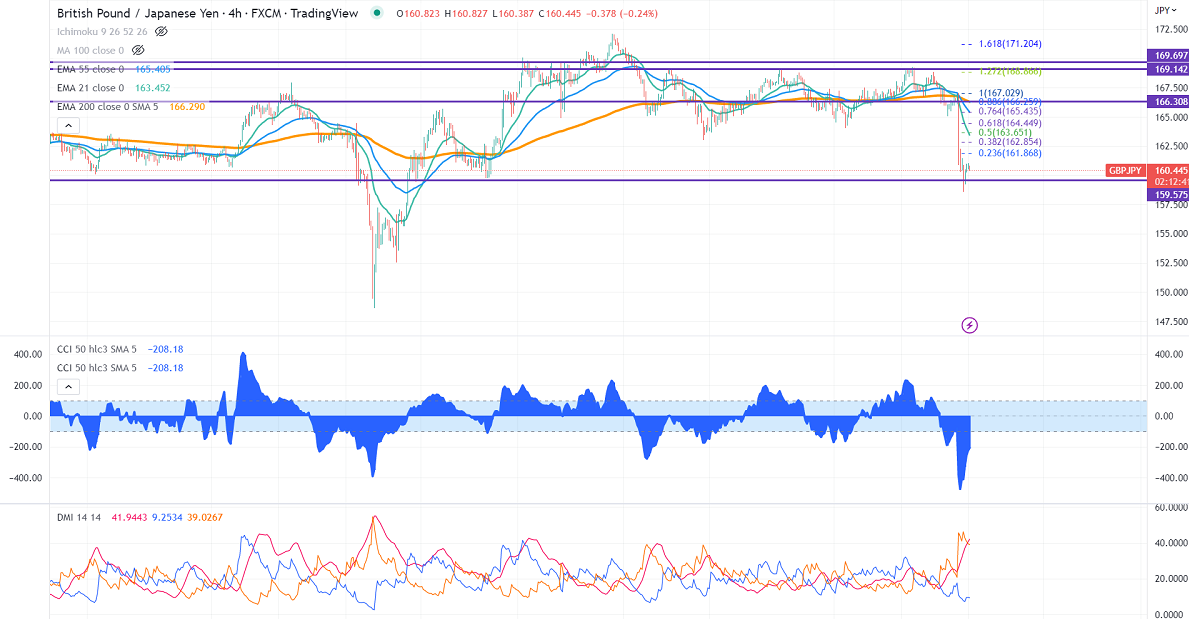Screen dimensions: 1189x619
Task: Click the British Pound / Japanese Yen title
Action: point(140,13)
